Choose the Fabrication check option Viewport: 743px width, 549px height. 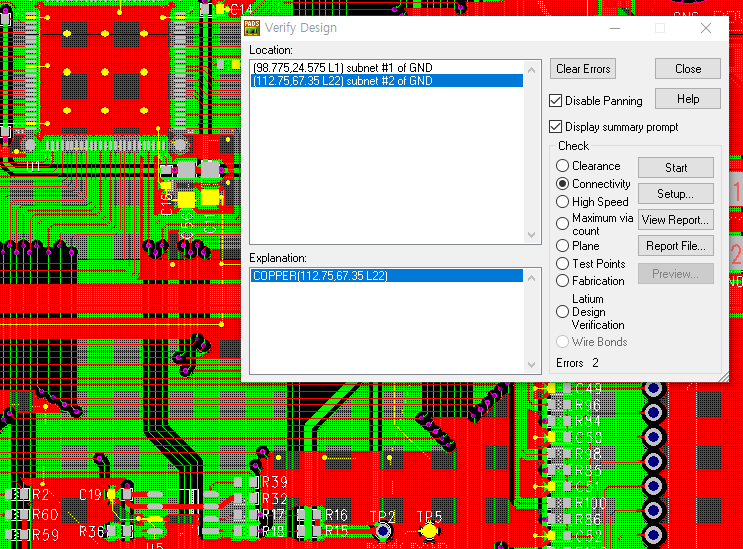tap(563, 281)
